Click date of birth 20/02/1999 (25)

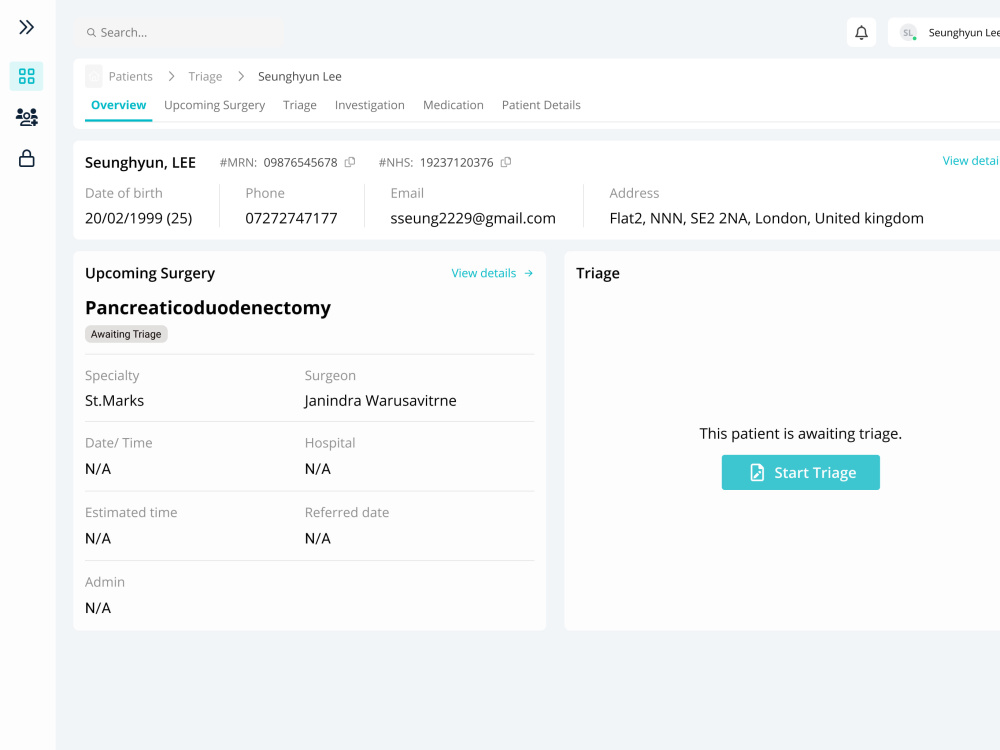point(138,218)
